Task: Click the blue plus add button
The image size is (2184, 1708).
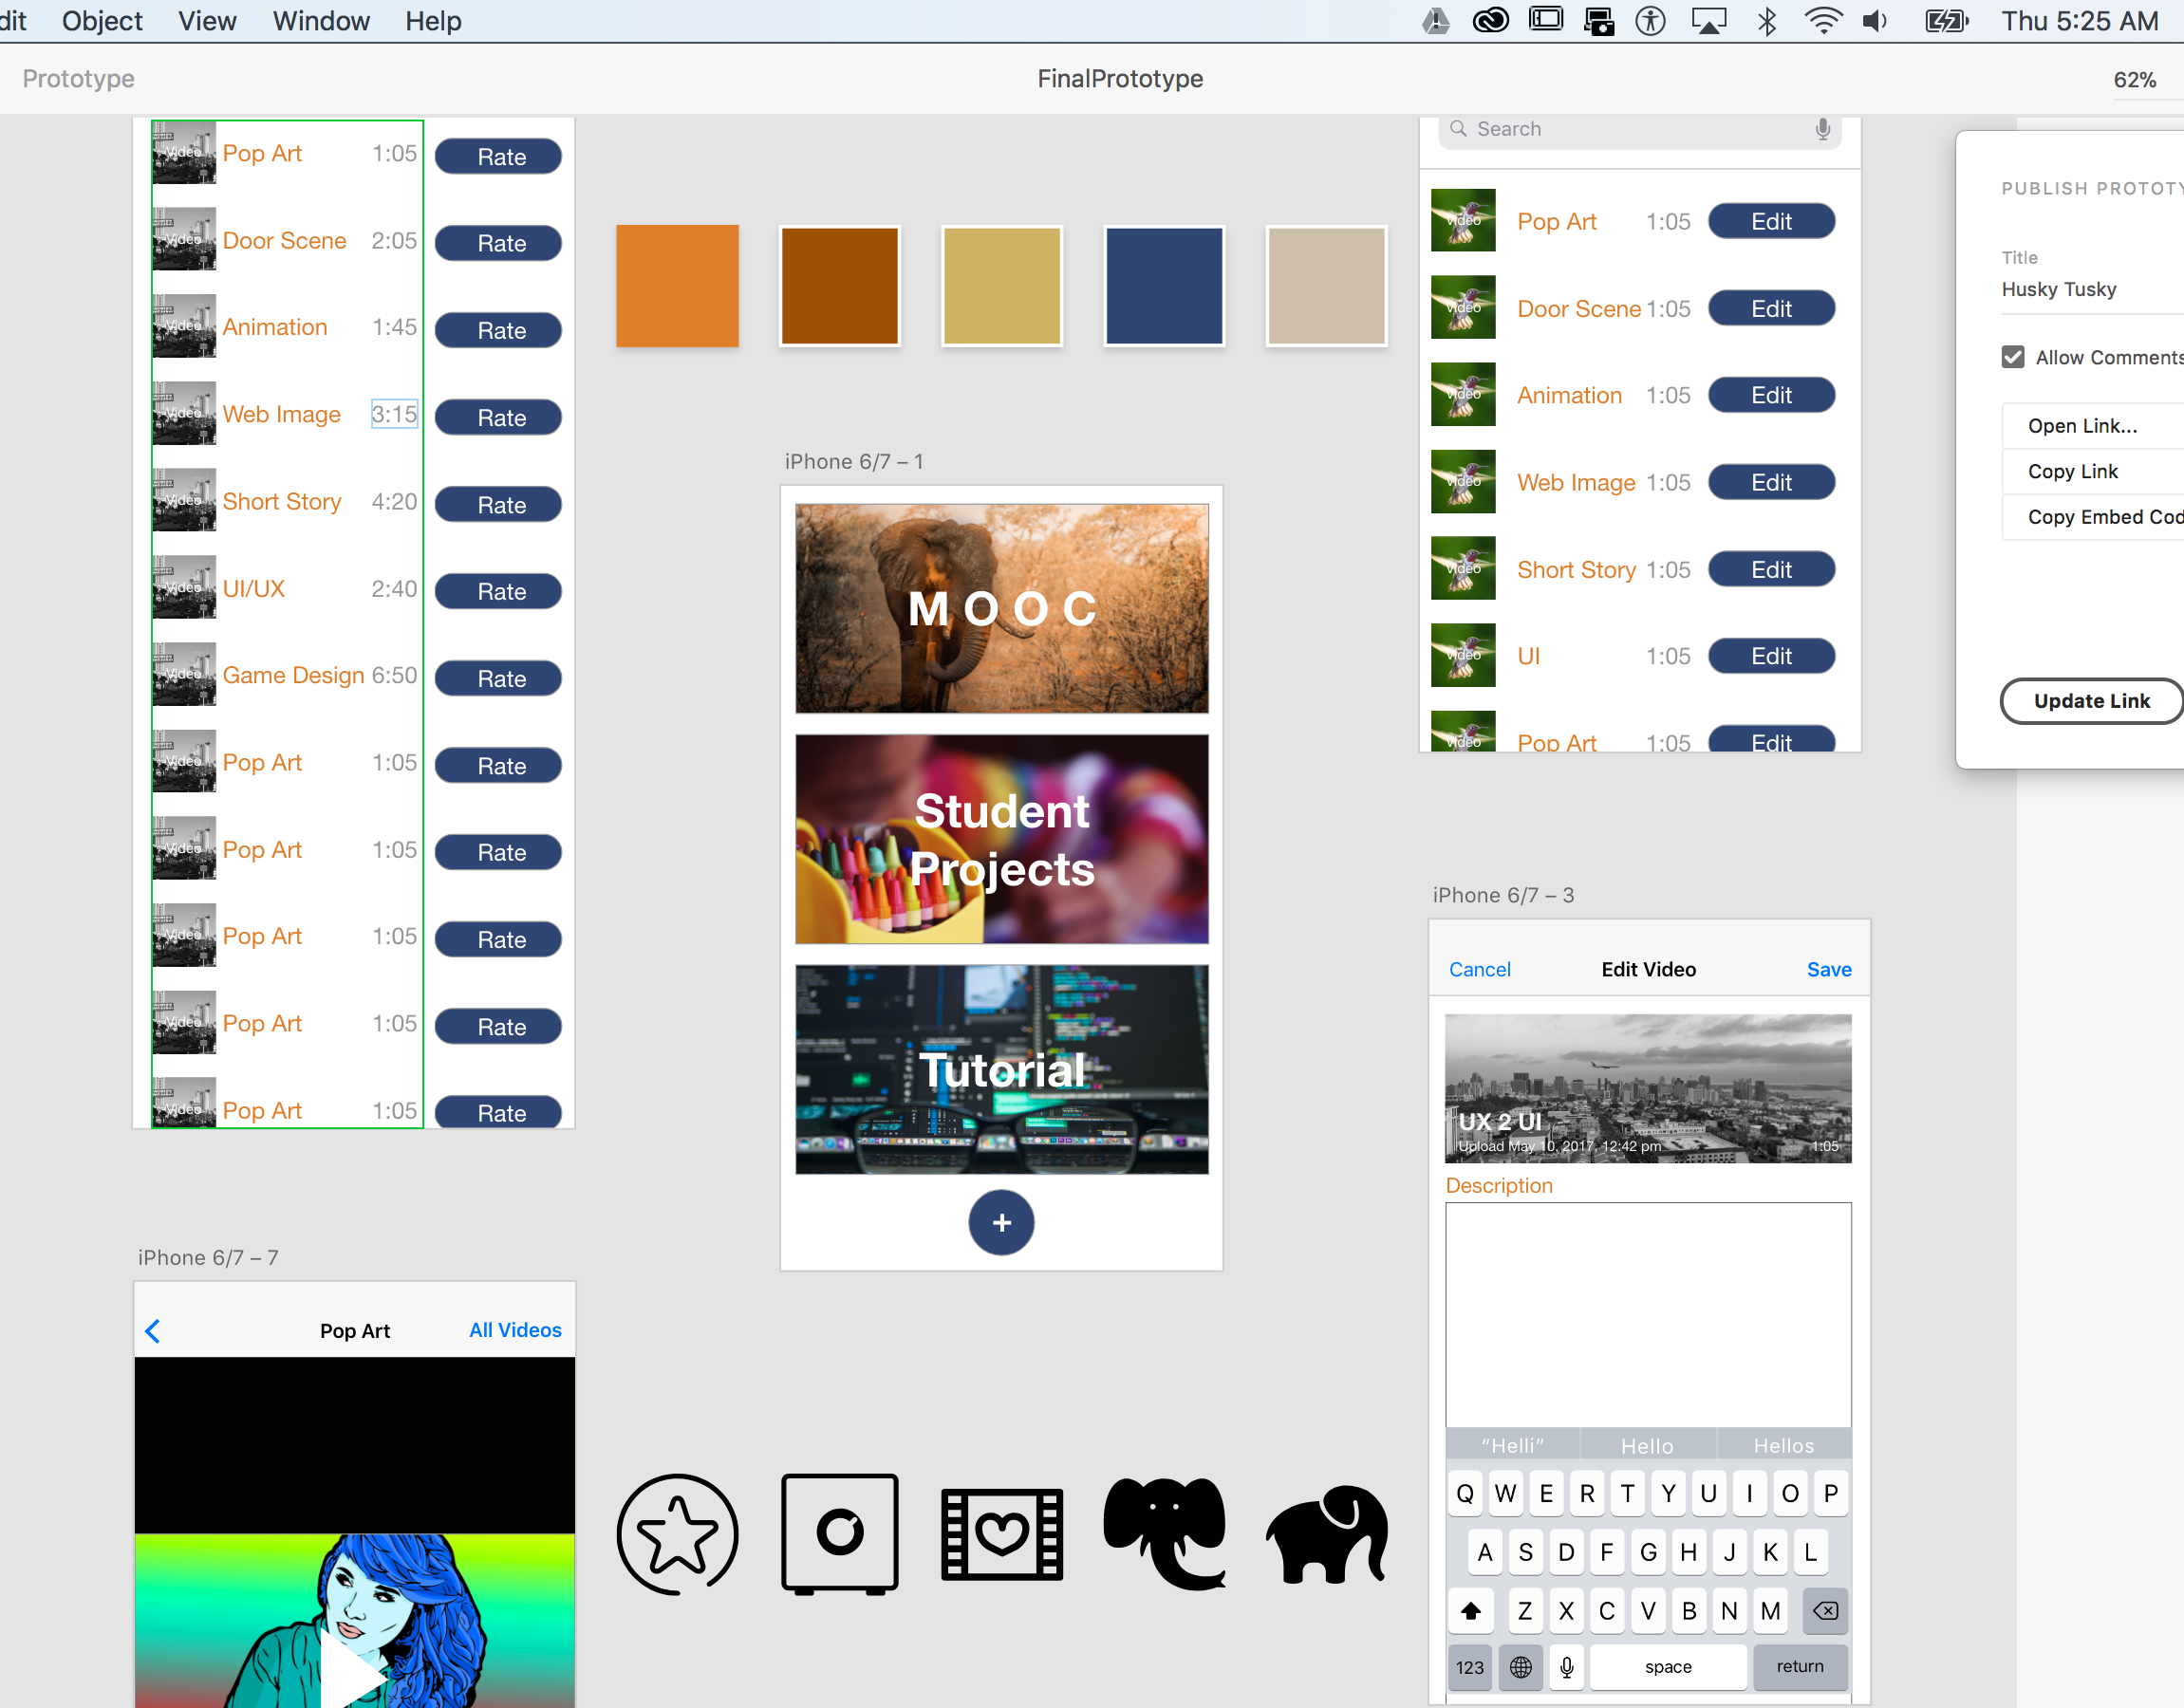Action: click(1001, 1222)
